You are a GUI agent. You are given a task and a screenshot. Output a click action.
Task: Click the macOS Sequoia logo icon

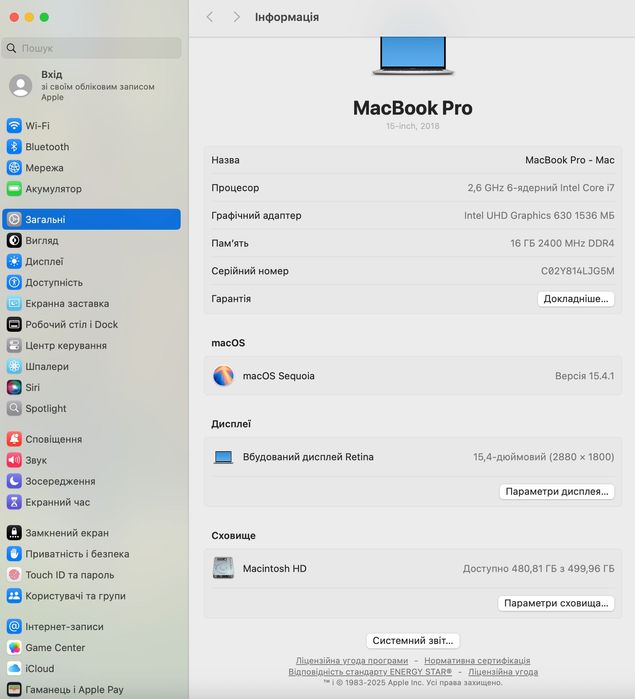[x=223, y=376]
